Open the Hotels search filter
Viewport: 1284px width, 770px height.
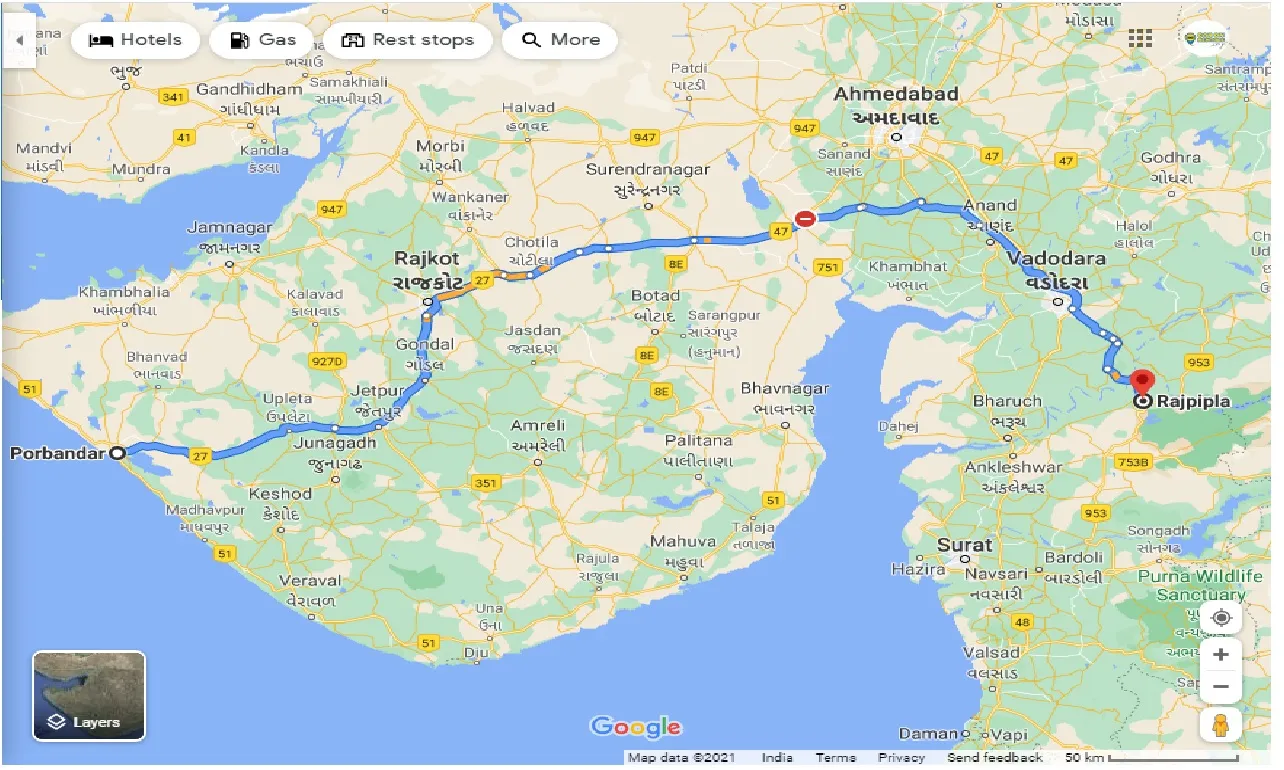point(134,40)
